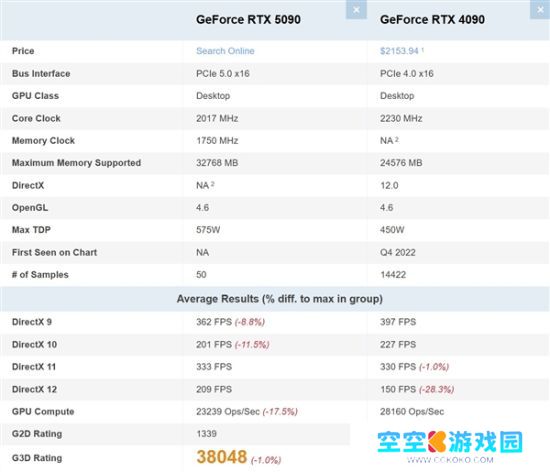The height and width of the screenshot is (472, 550).
Task: Click the 24576 MB value
Action: pyautogui.click(x=401, y=163)
